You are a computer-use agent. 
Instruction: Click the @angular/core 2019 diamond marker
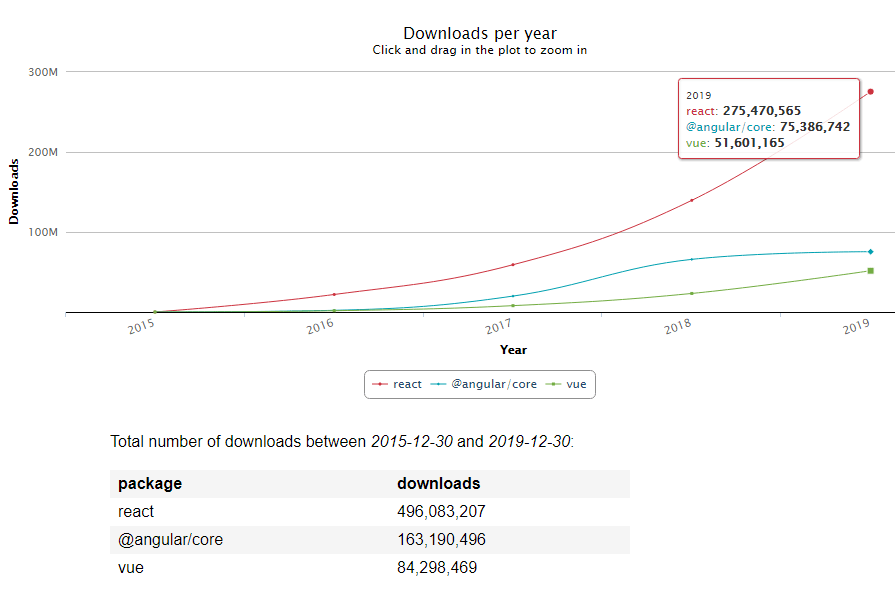point(870,252)
